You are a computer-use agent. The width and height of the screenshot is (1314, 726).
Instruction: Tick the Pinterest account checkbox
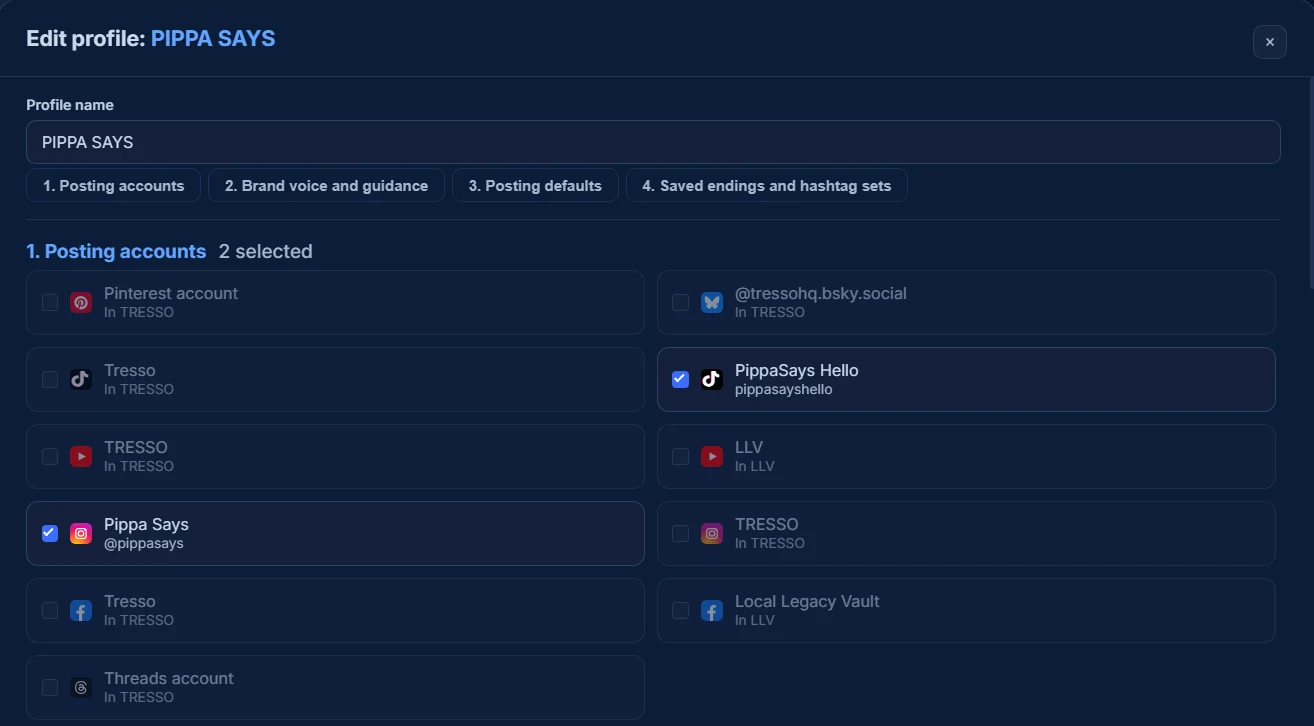[x=50, y=302]
